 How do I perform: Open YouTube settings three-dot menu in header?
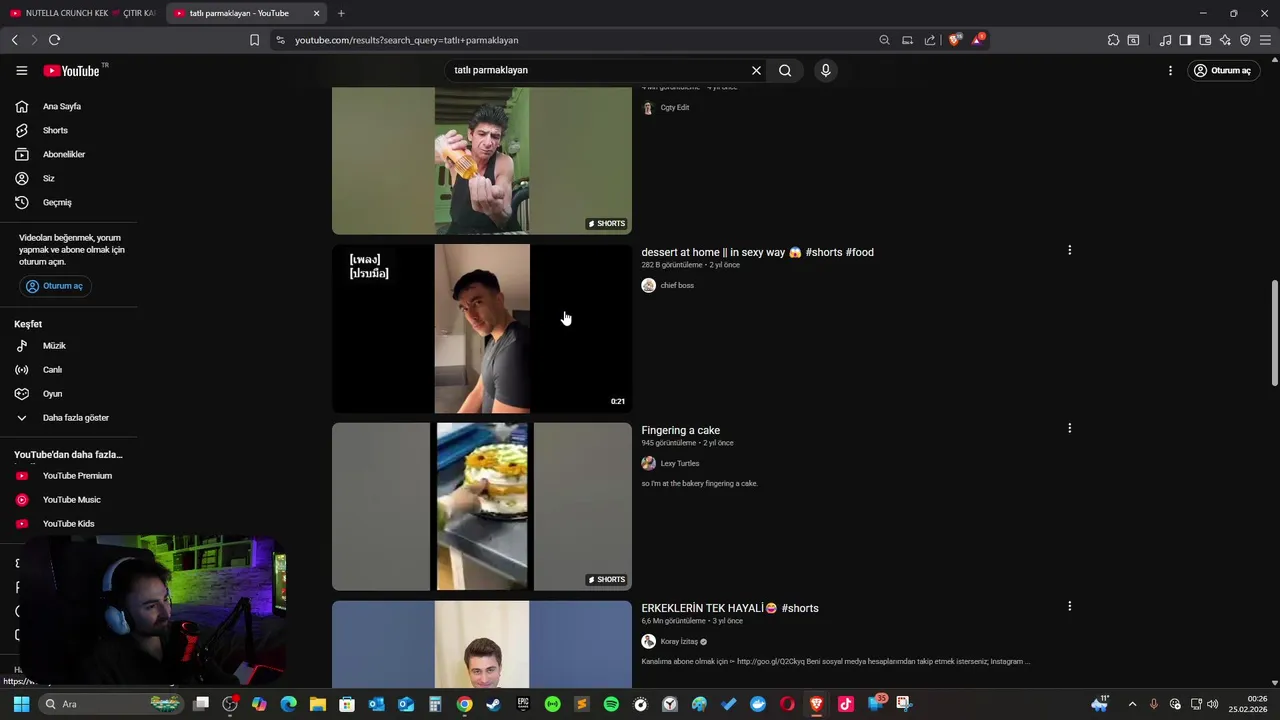[1170, 70]
